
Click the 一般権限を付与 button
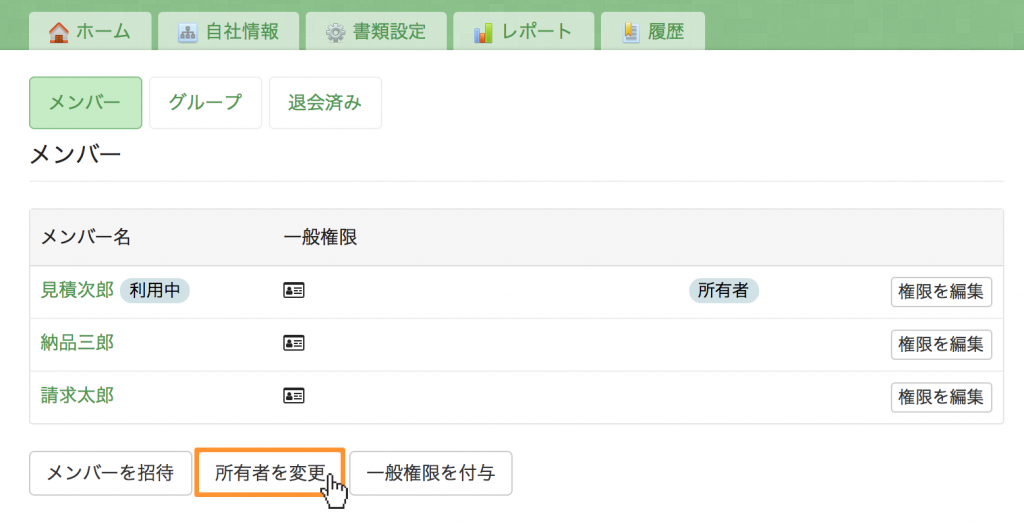(431, 473)
